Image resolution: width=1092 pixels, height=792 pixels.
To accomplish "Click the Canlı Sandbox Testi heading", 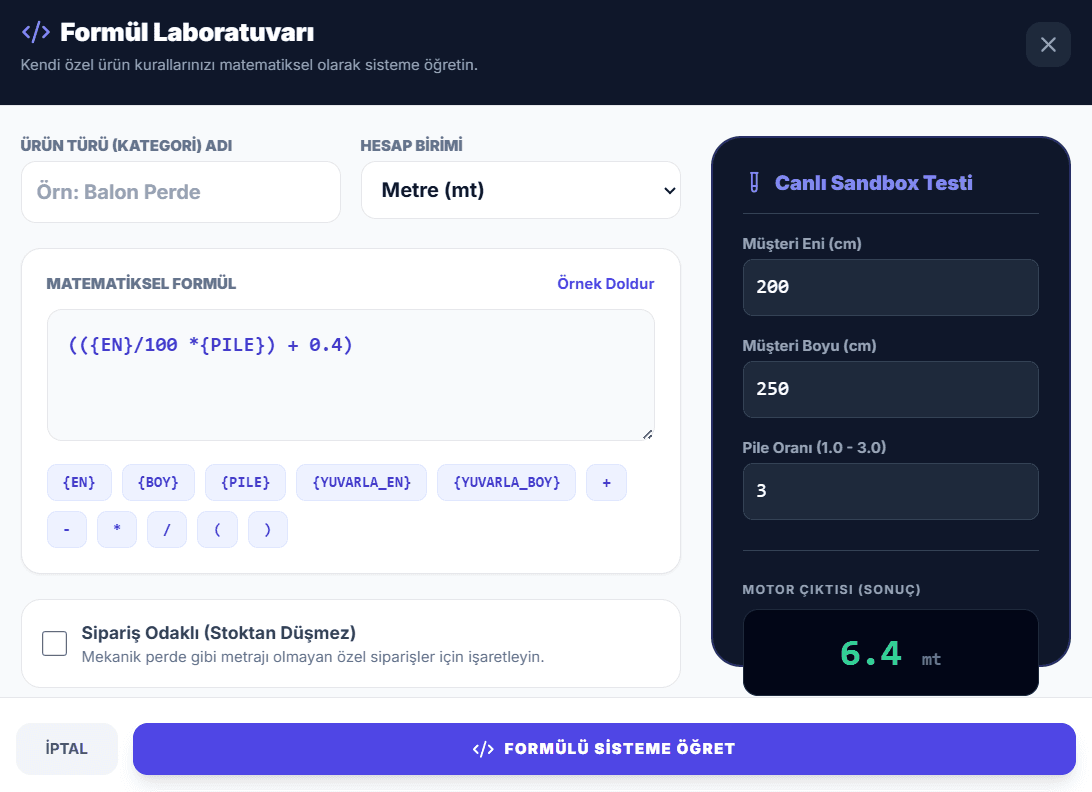I will [x=873, y=183].
